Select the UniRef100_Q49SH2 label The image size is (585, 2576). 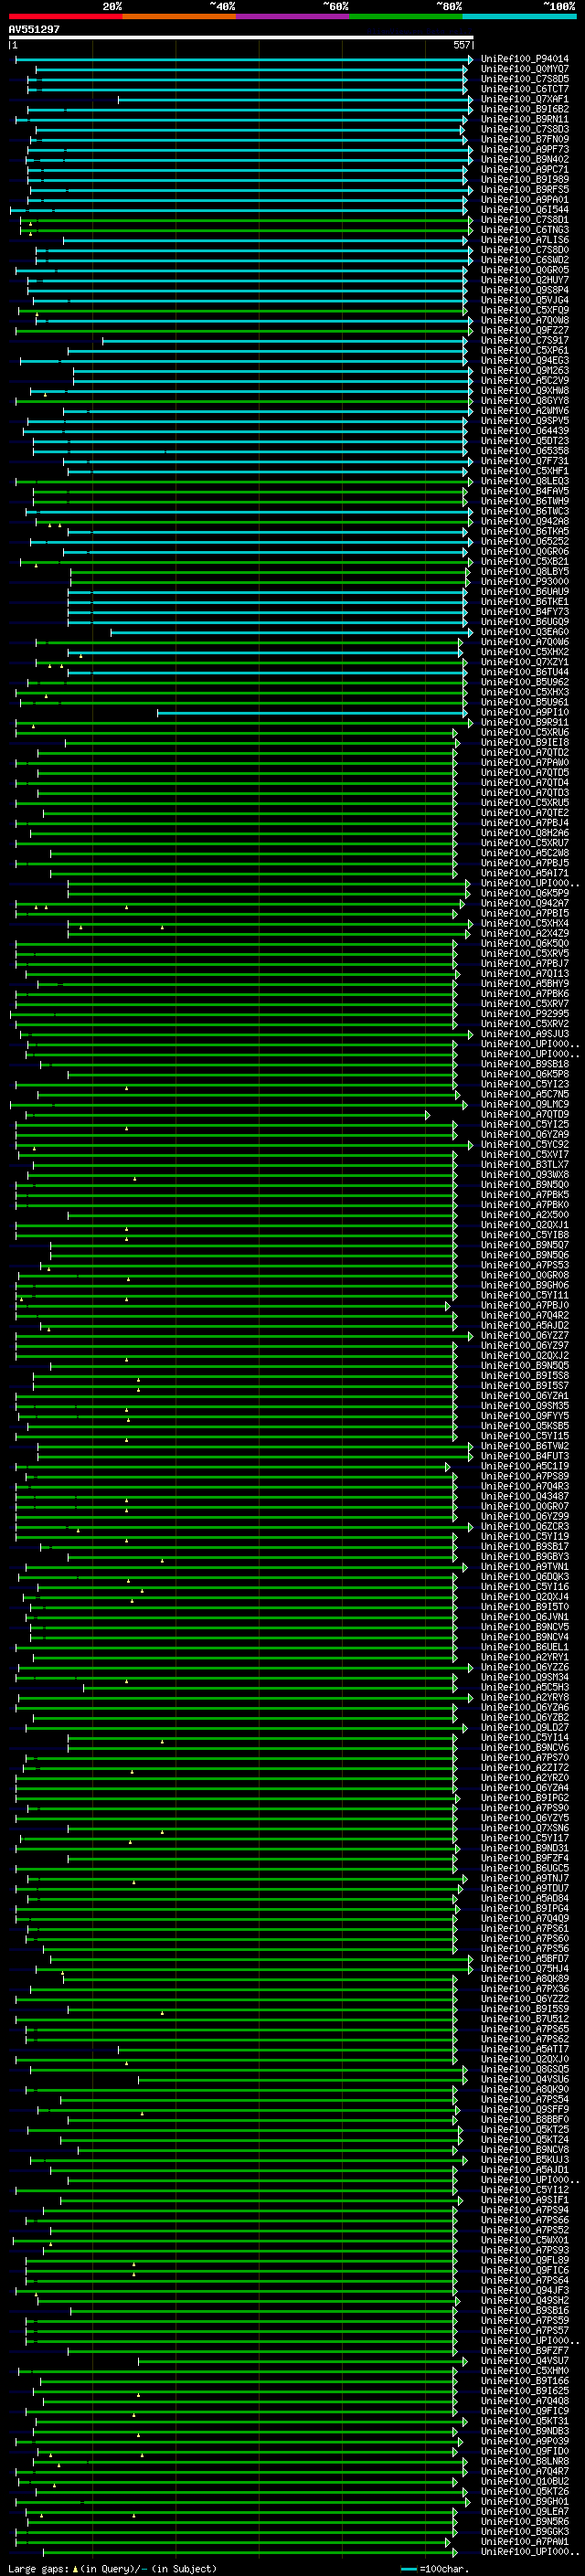(x=525, y=2300)
